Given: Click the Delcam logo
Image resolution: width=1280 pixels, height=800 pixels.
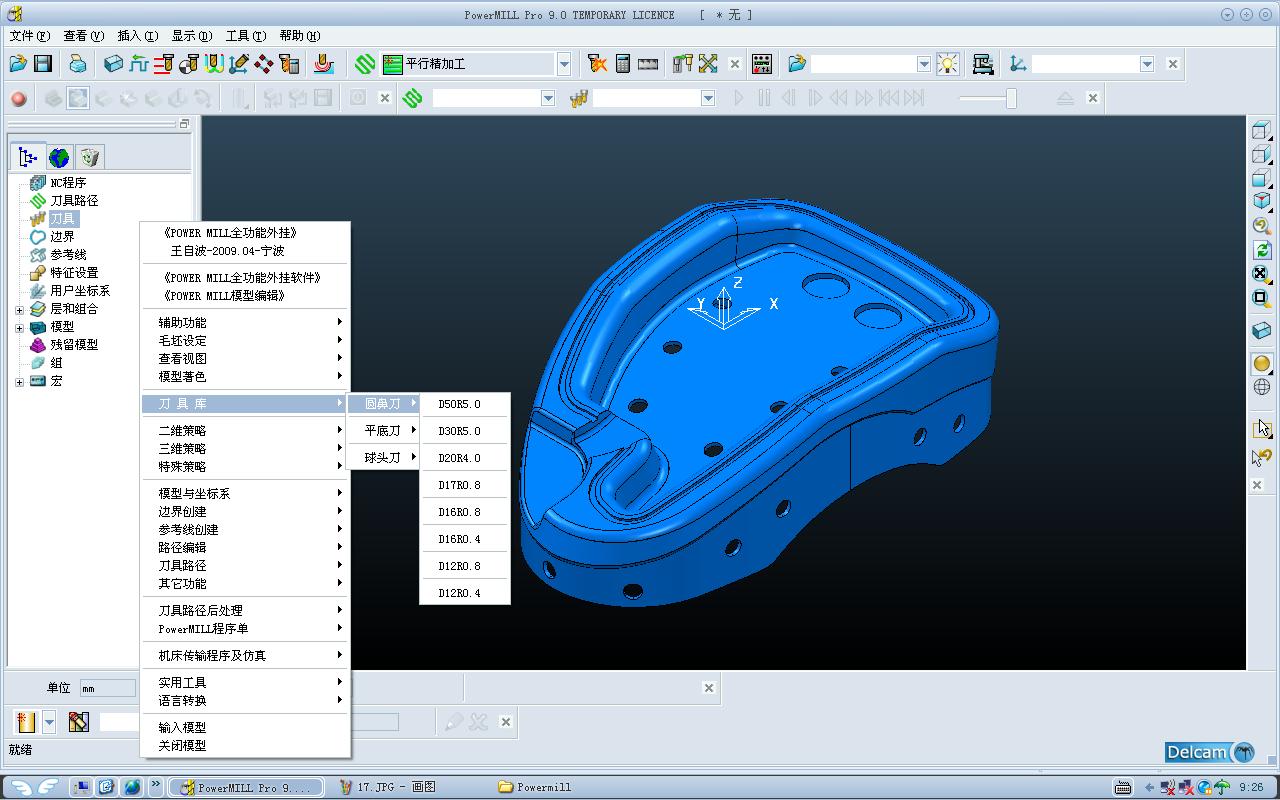Looking at the screenshot, I should [1210, 752].
